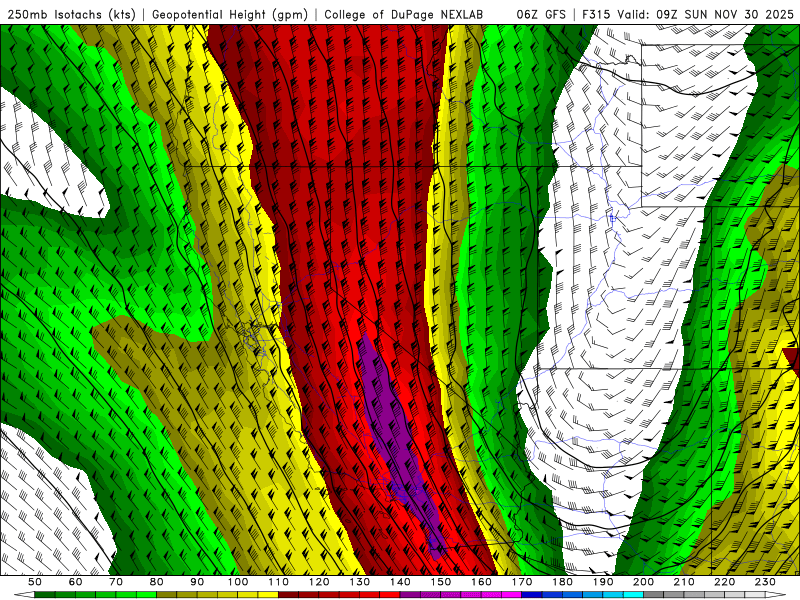800x600 pixels.
Task: Click the 200 label on the color scale
Action: [x=643, y=582]
